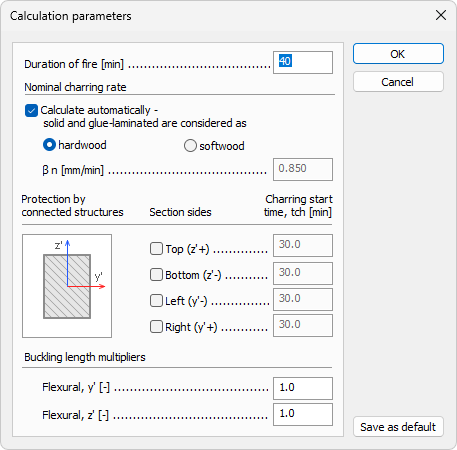Enable Right (y'+) protection checkbox
The width and height of the screenshot is (457, 450).
tap(156, 327)
